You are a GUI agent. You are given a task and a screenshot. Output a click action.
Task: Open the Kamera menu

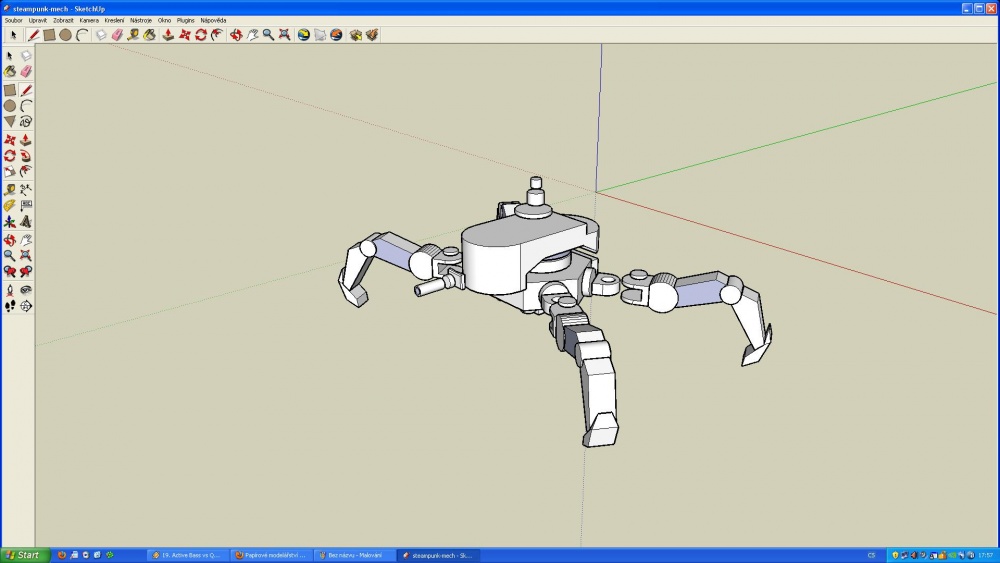[89, 20]
